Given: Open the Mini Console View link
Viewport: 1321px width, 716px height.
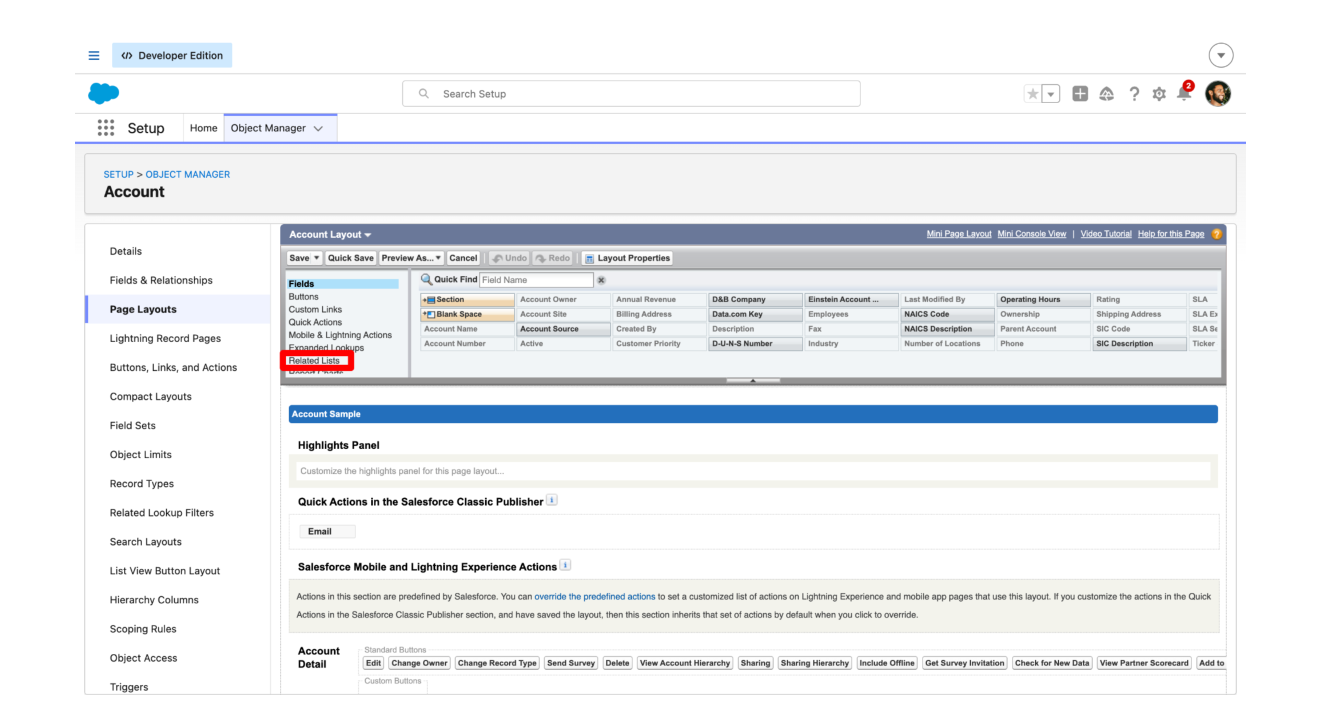Looking at the screenshot, I should coord(1032,234).
